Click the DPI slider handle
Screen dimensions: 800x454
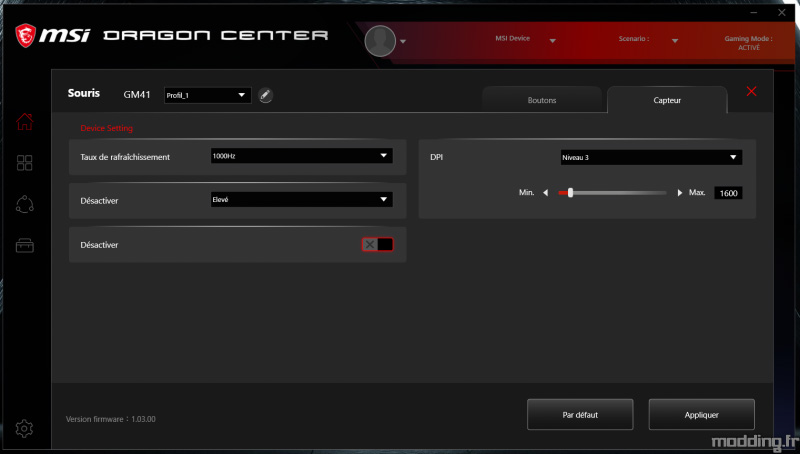click(570, 193)
